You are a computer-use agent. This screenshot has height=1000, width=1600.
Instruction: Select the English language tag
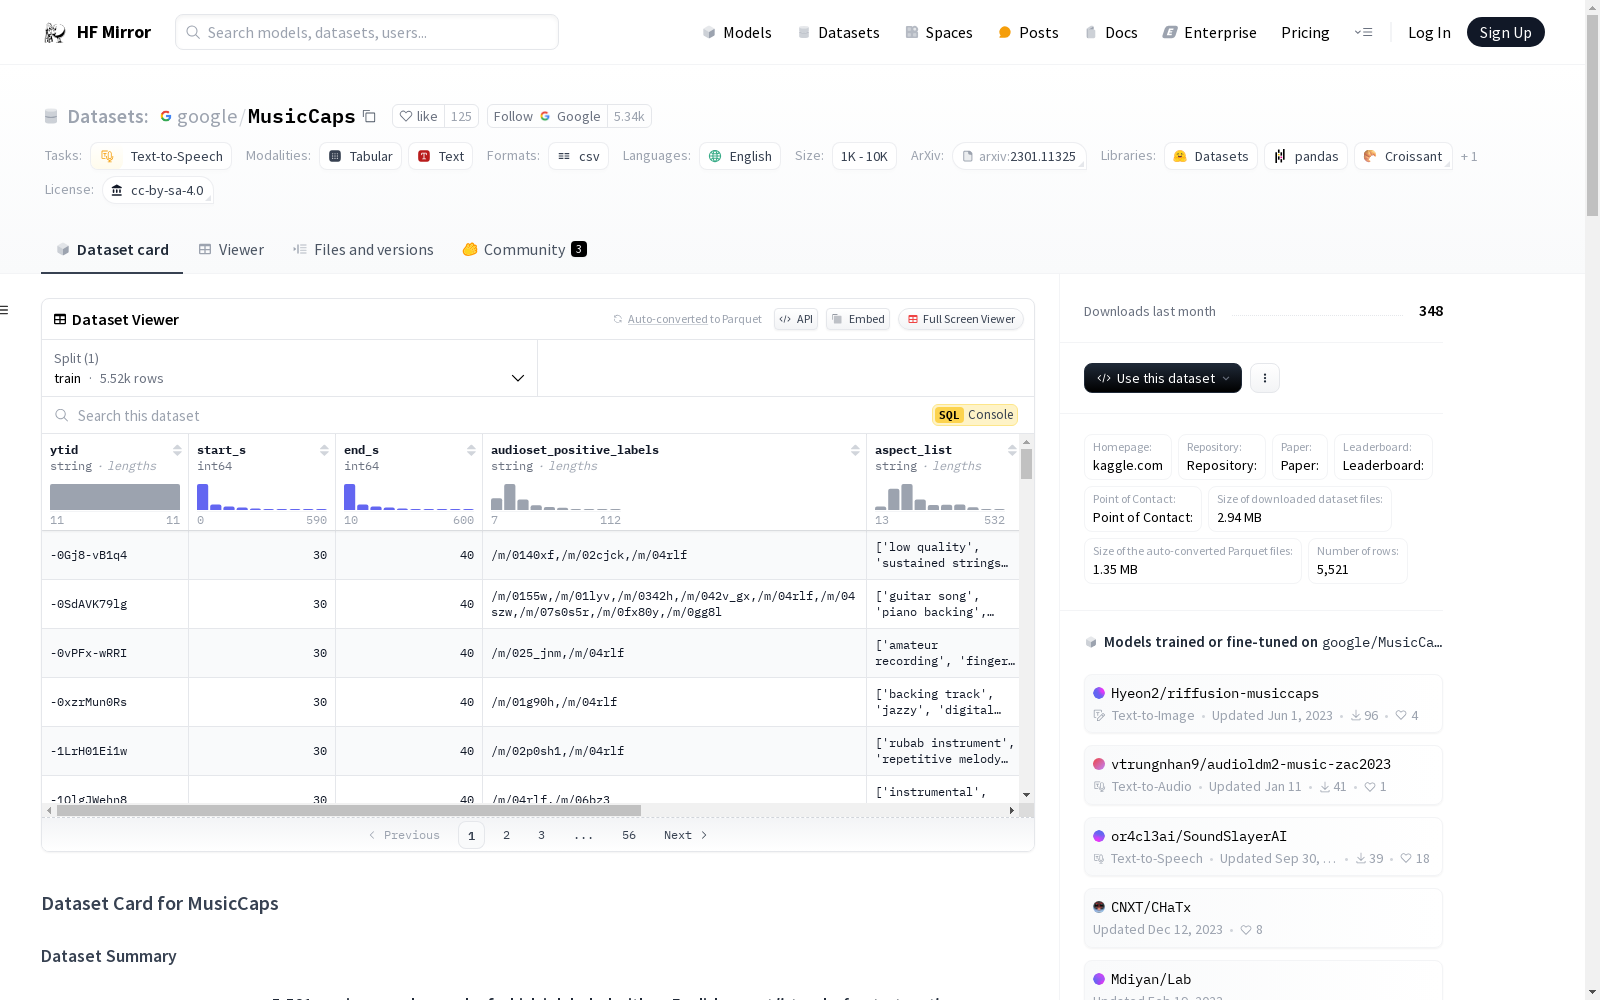tap(740, 156)
